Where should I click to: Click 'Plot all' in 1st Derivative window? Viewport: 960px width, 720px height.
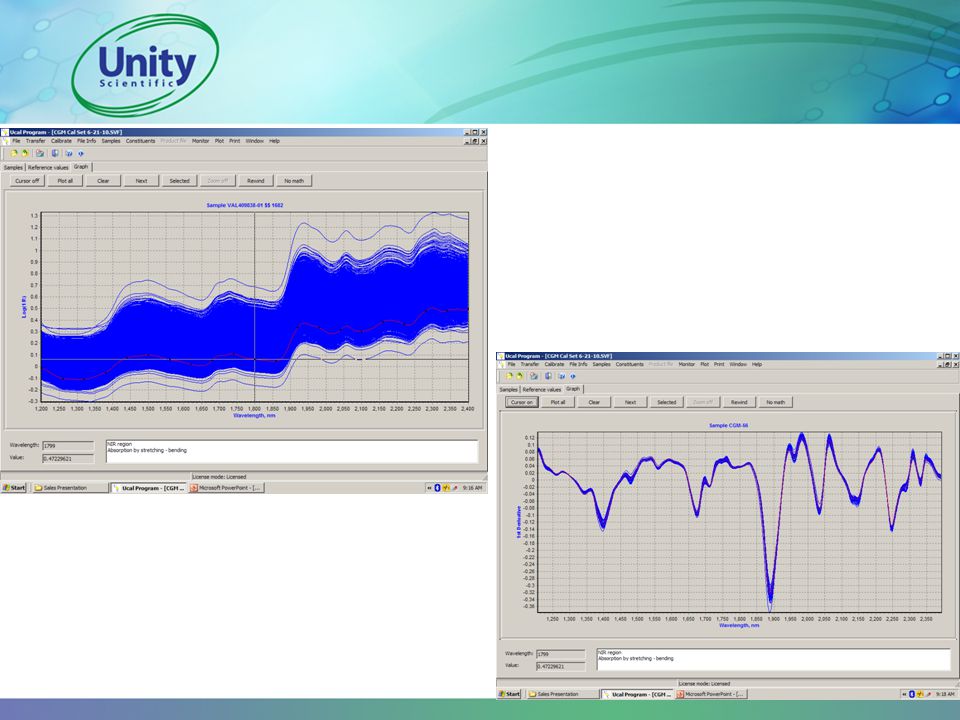[558, 402]
